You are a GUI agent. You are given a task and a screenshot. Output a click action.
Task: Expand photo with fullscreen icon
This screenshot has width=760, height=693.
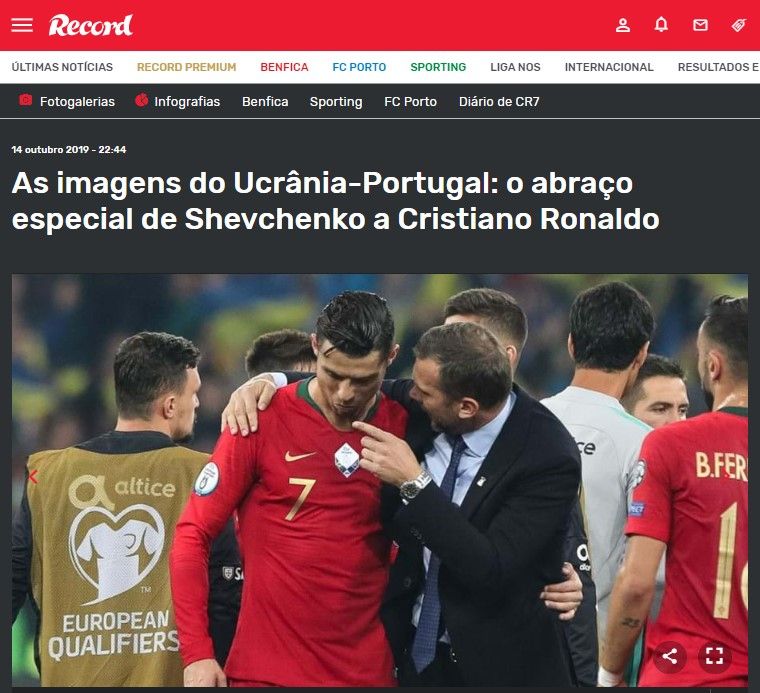coord(714,657)
